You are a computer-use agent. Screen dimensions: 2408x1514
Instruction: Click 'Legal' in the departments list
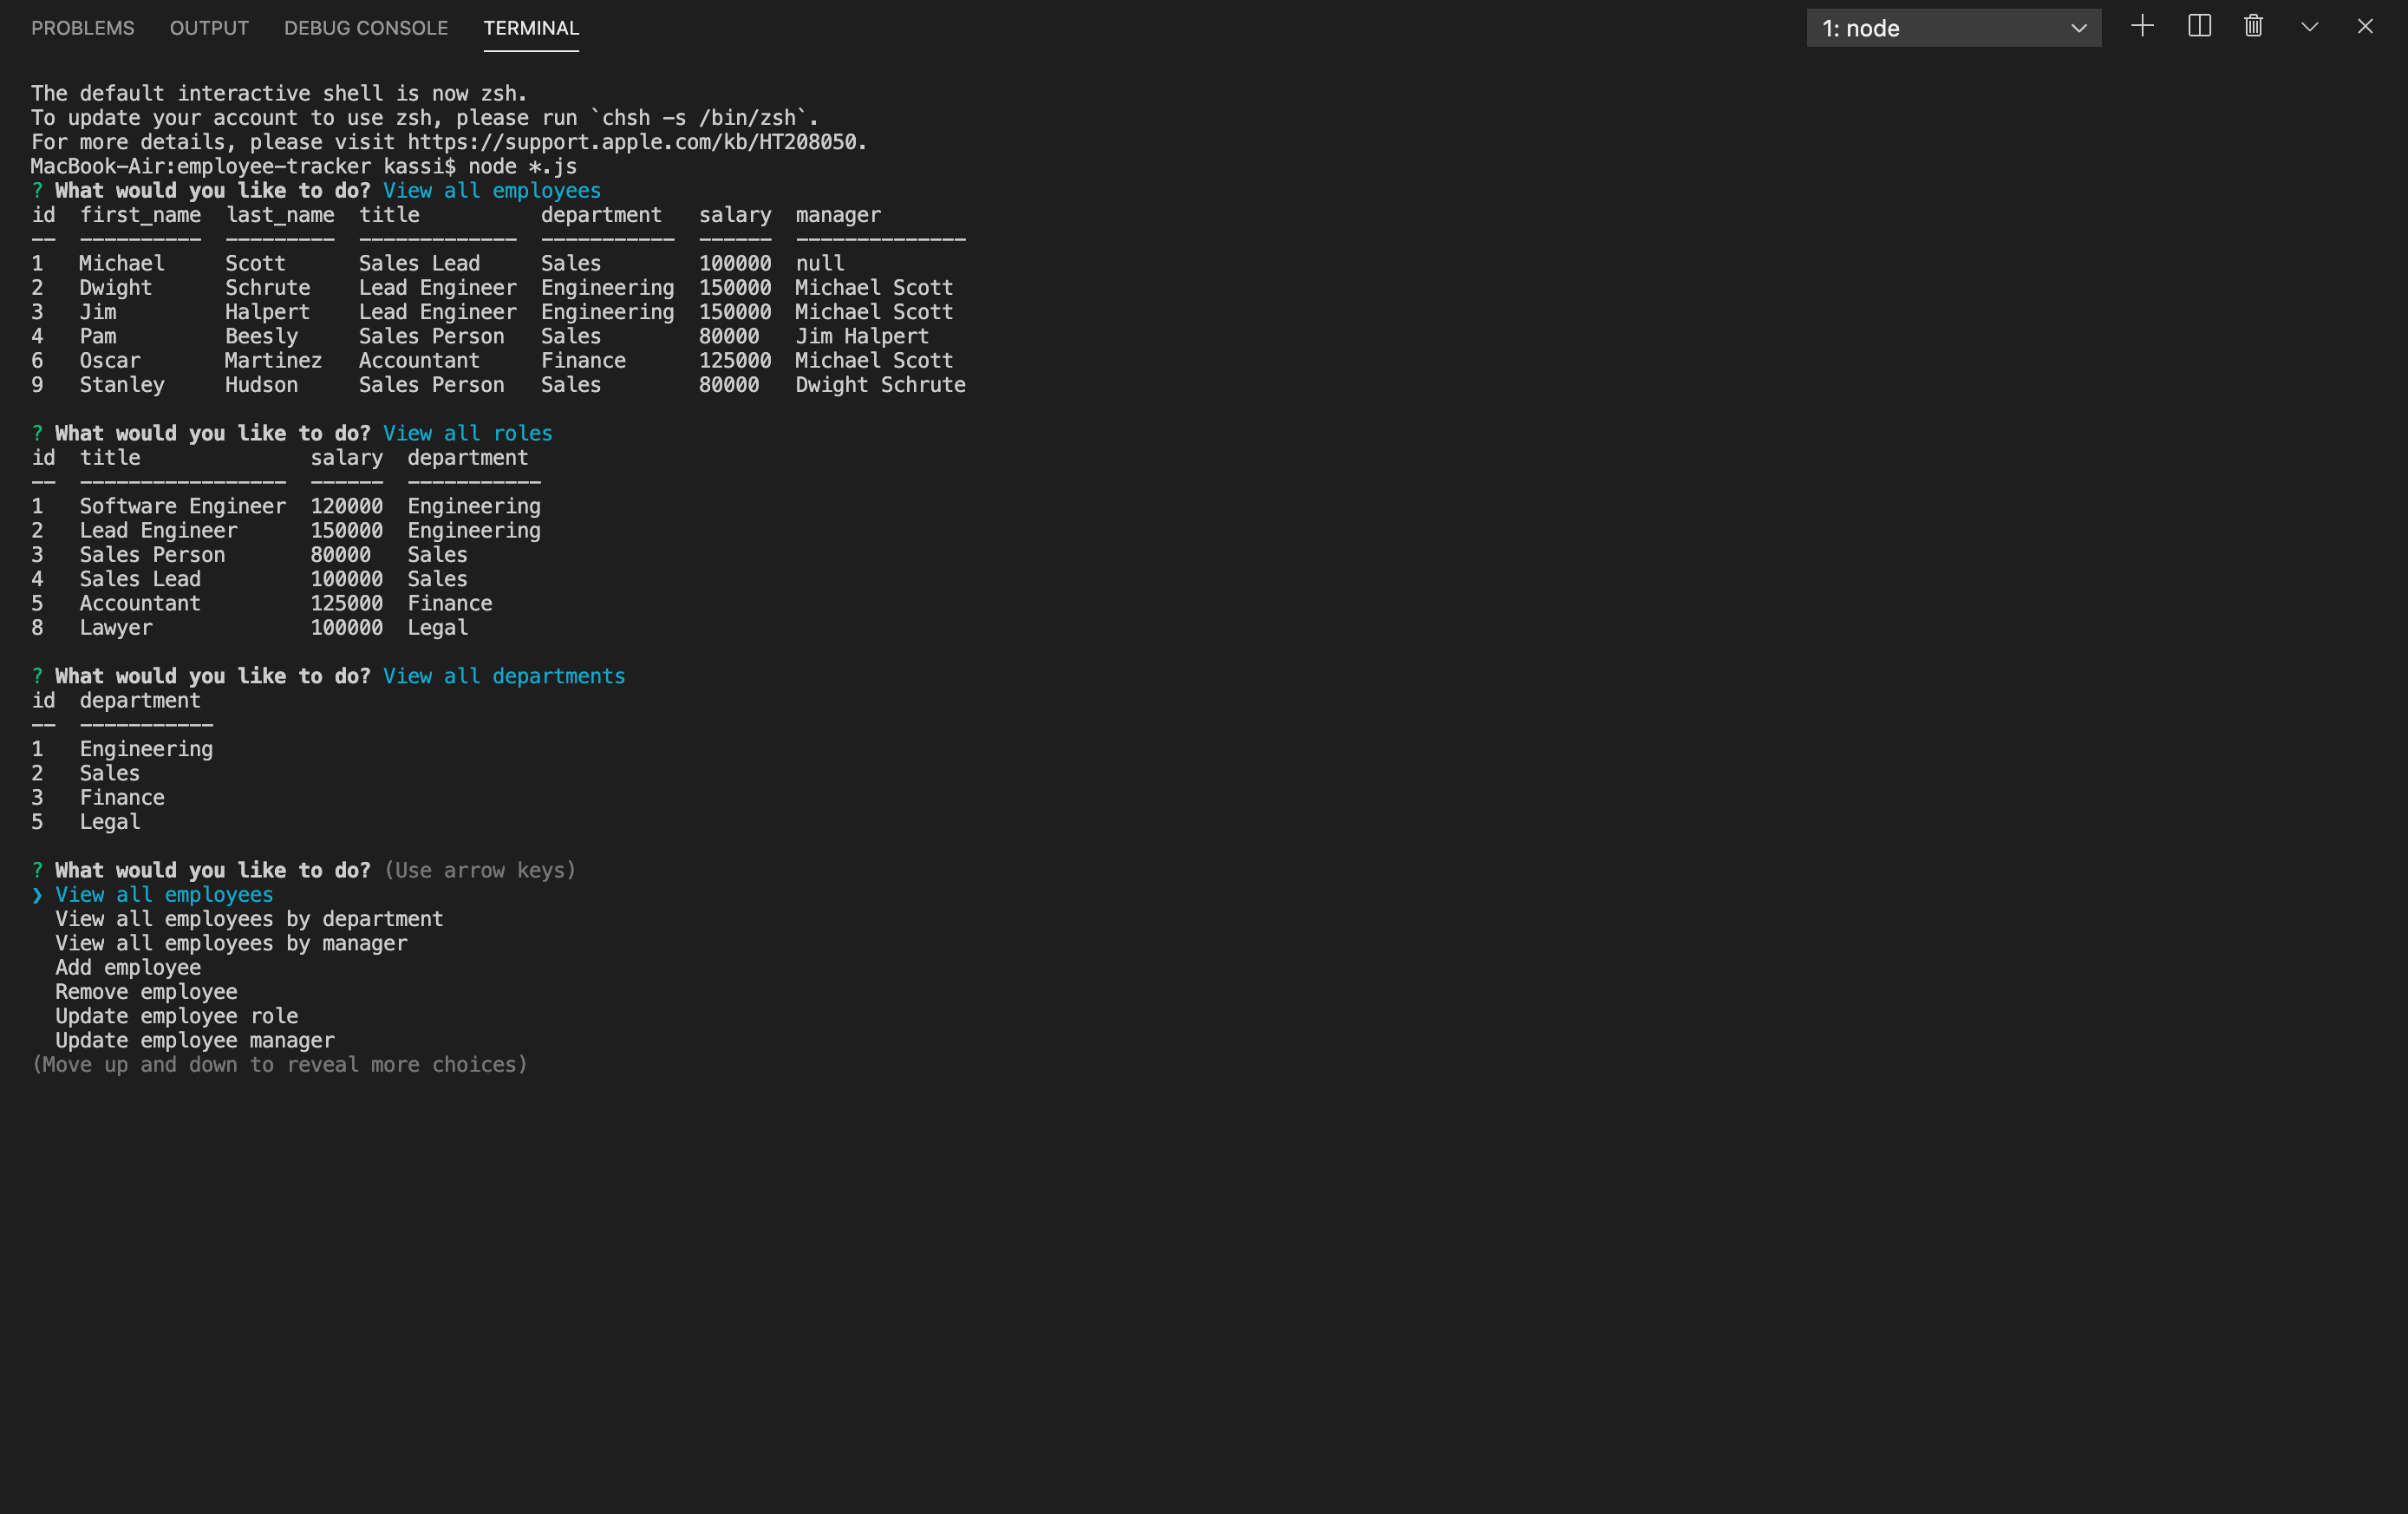click(x=110, y=822)
